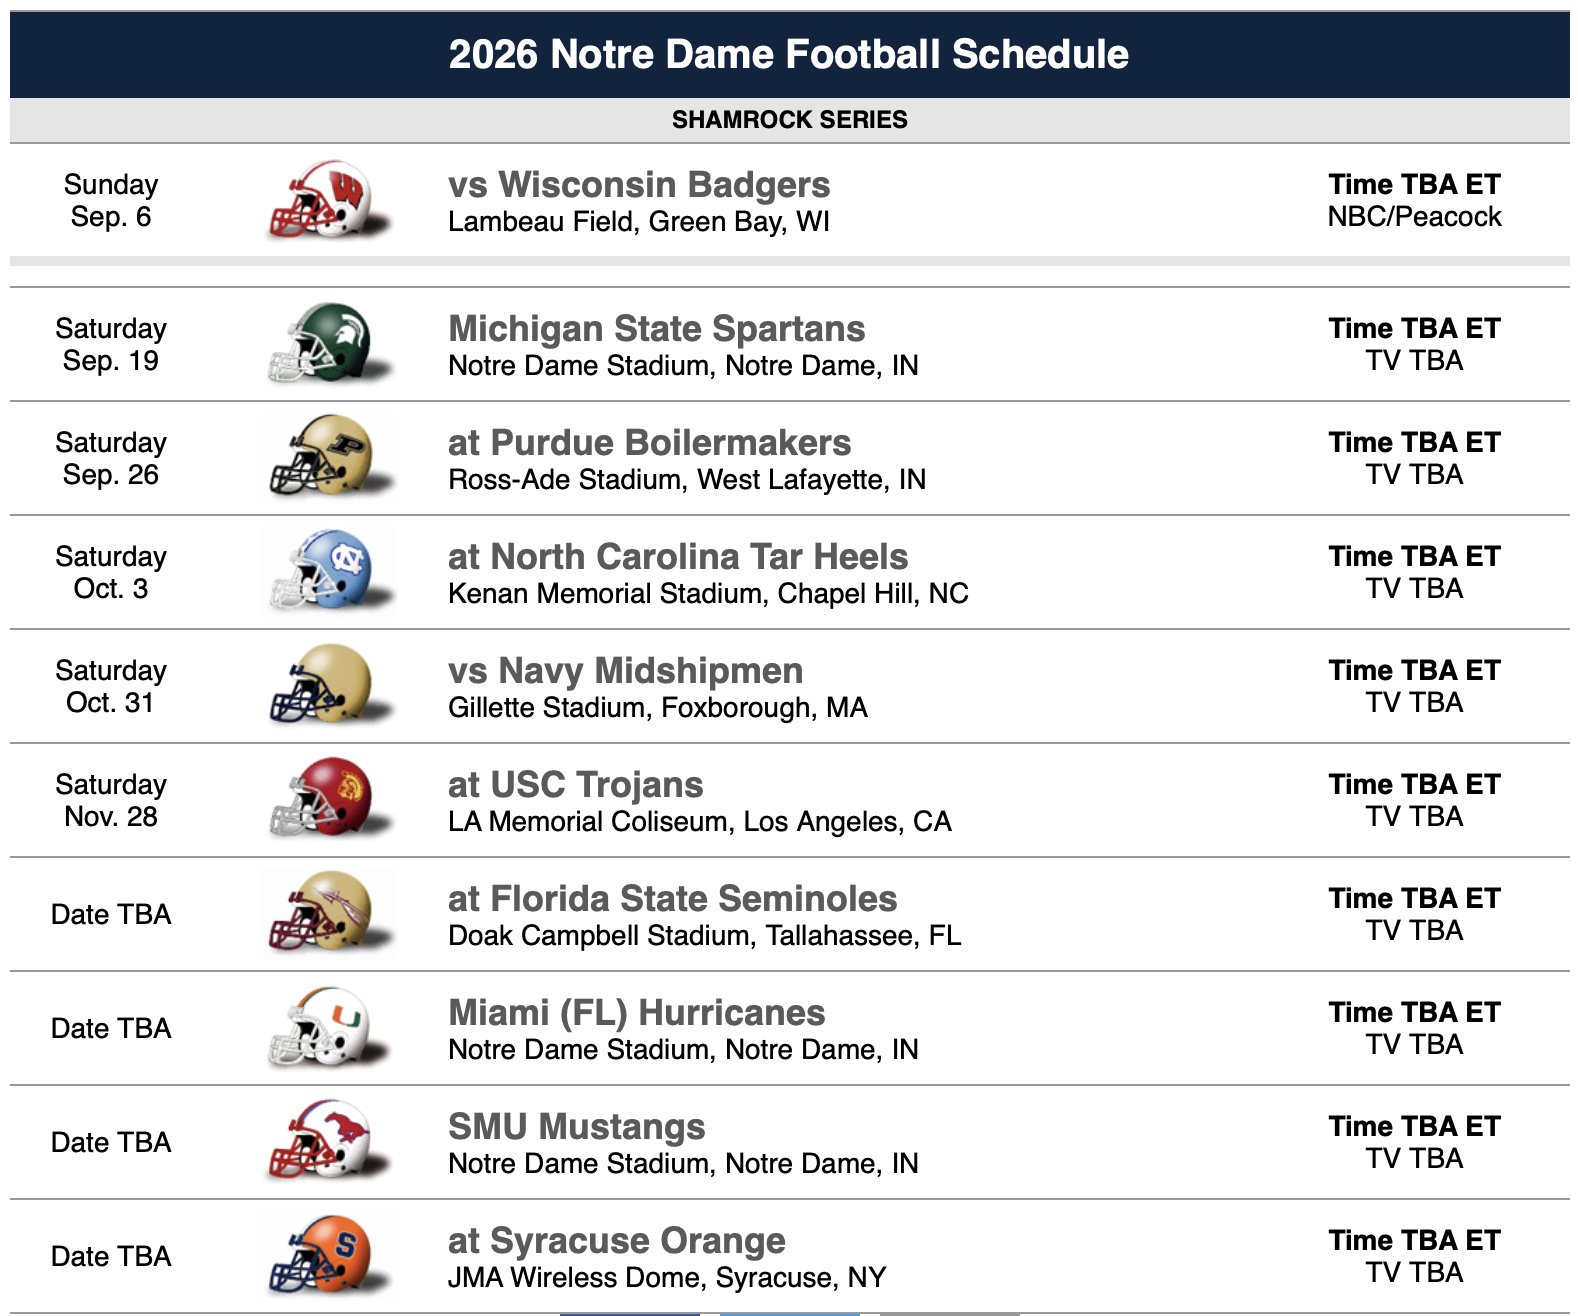1578x1316 pixels.
Task: Open the vs Wisconsin Badgers link
Action: click(x=638, y=185)
